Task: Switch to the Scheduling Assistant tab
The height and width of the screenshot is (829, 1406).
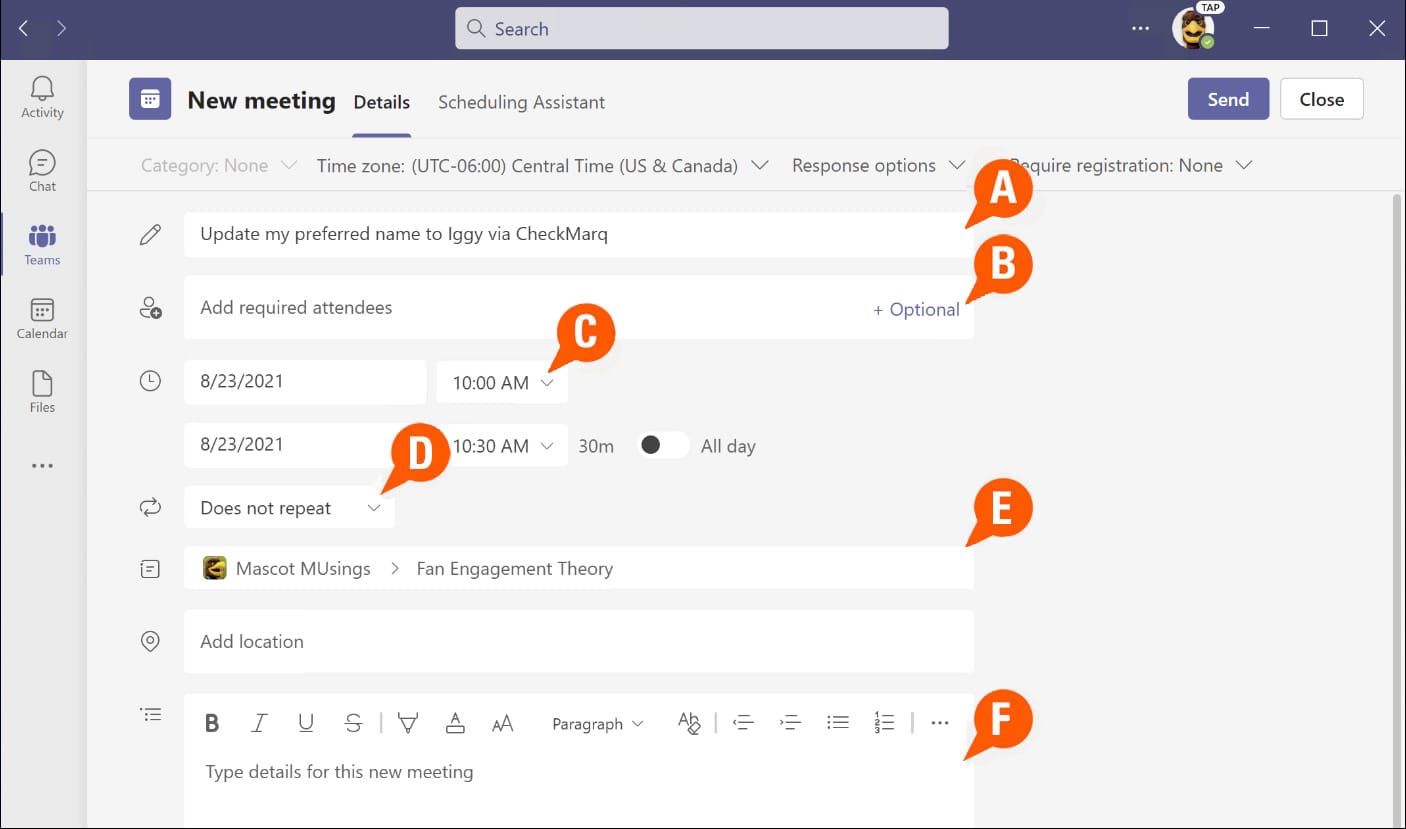Action: point(521,102)
